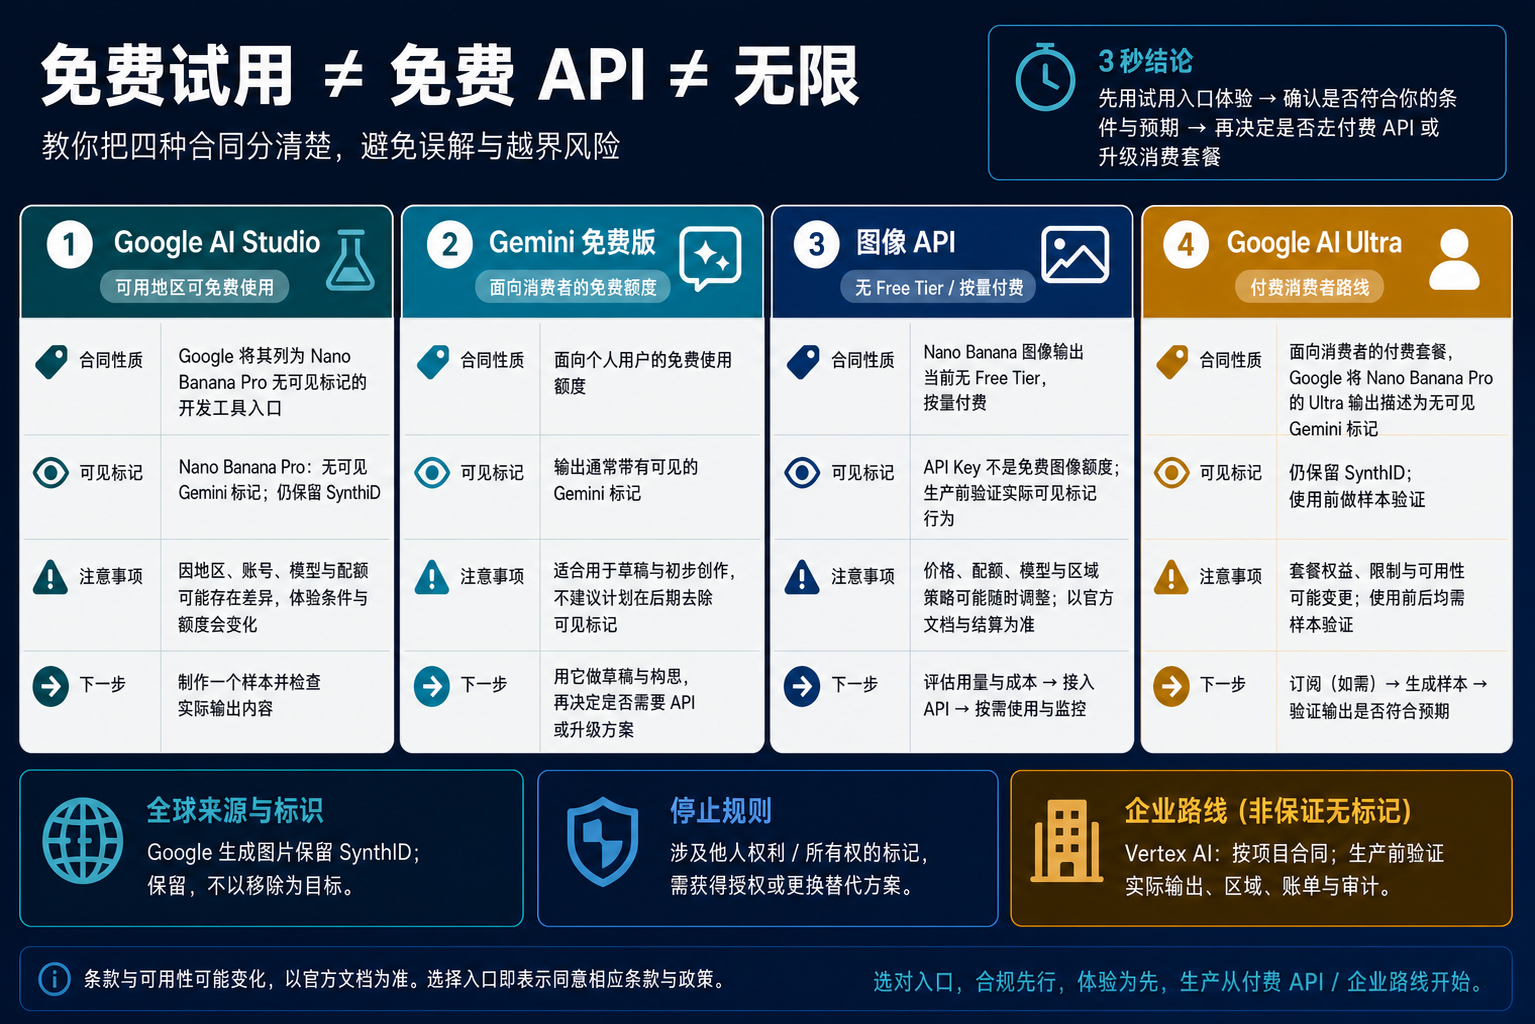Image resolution: width=1535 pixels, height=1024 pixels.
Task: Click the info icon in the bottom notice bar
Action: 55,979
